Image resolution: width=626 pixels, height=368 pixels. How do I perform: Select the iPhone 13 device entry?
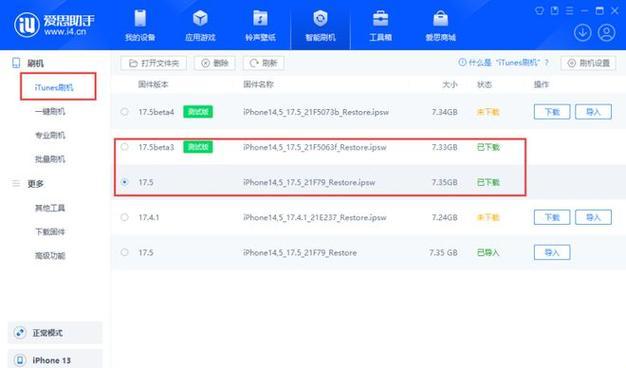pos(55,359)
